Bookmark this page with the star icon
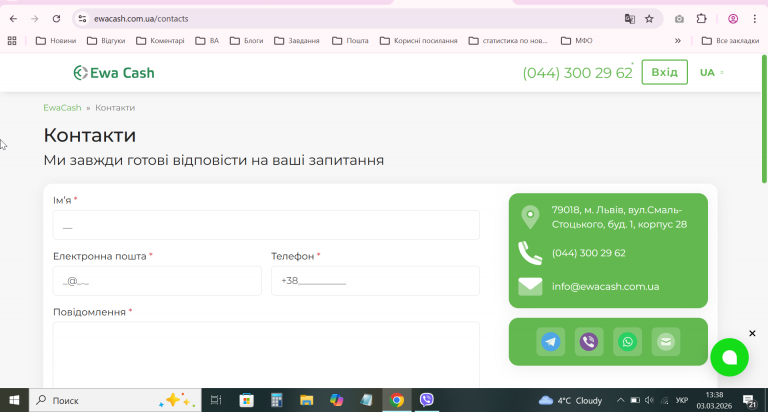Image resolution: width=768 pixels, height=412 pixels. 649,19
